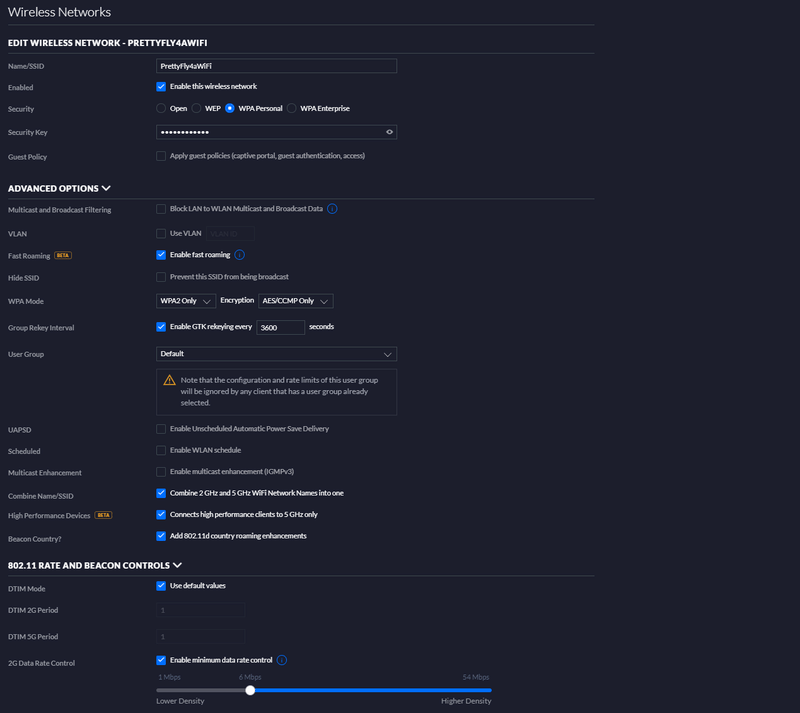Click the BETA badge next to Fast Roaming
The height and width of the screenshot is (713, 800).
63,256
